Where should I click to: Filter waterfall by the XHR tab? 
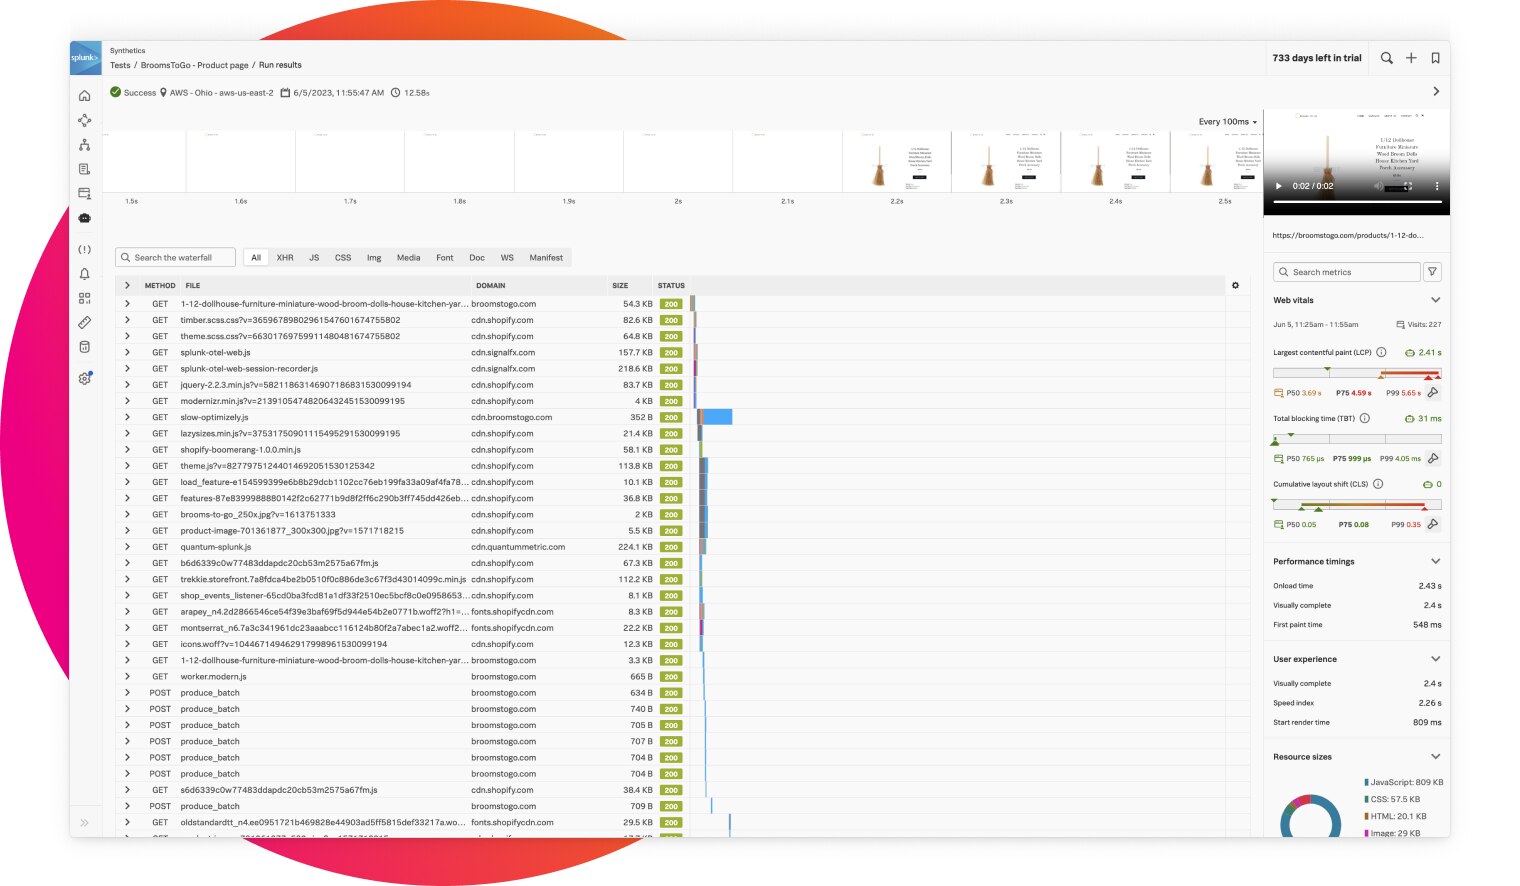click(x=285, y=258)
